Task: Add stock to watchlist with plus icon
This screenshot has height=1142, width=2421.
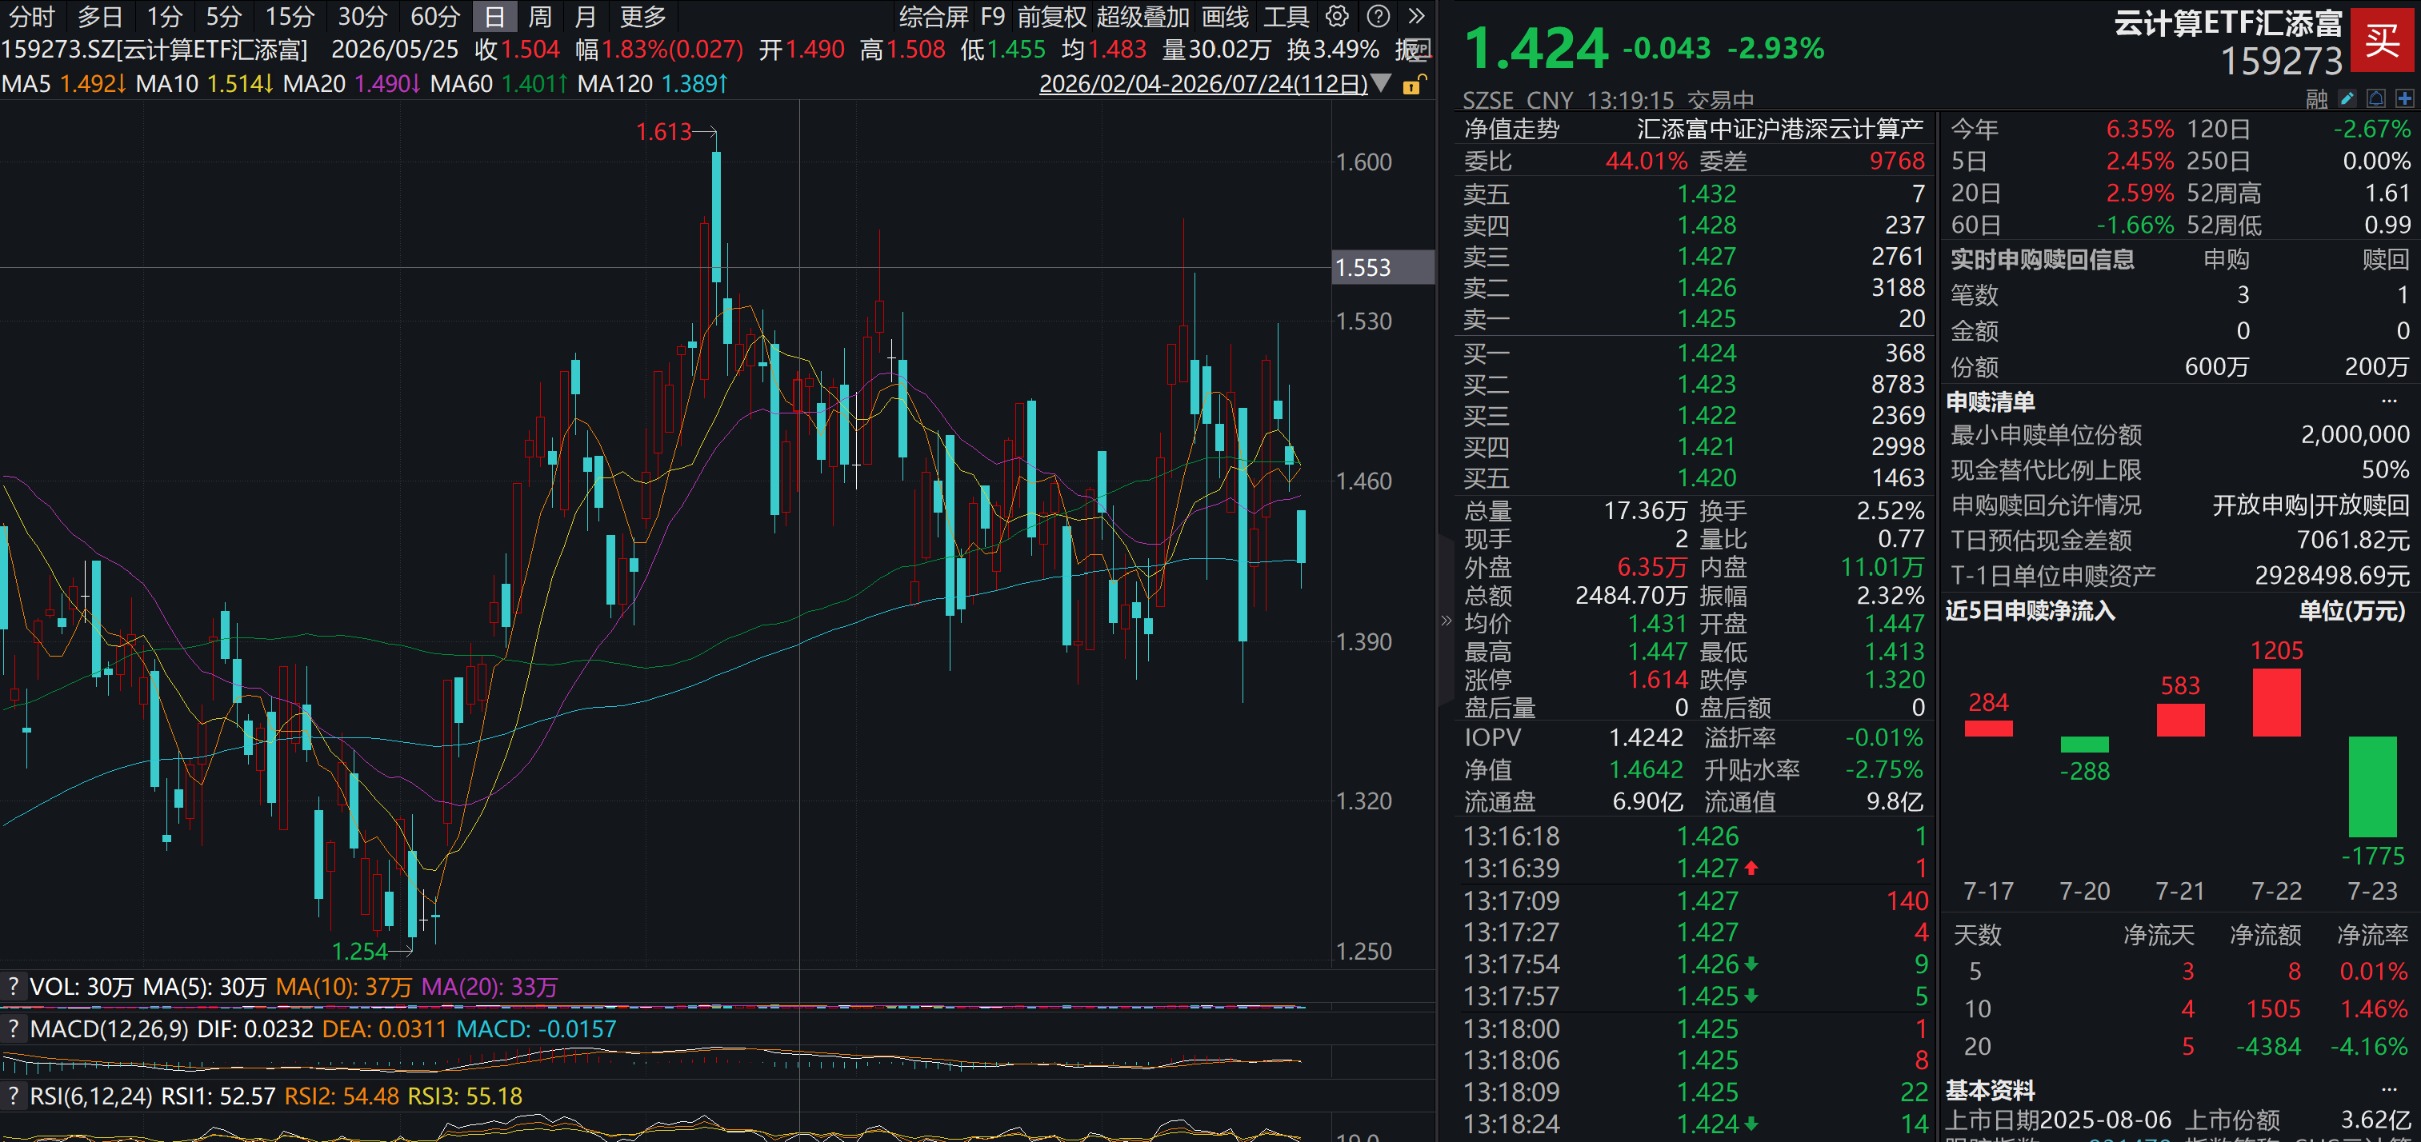Action: (2405, 98)
